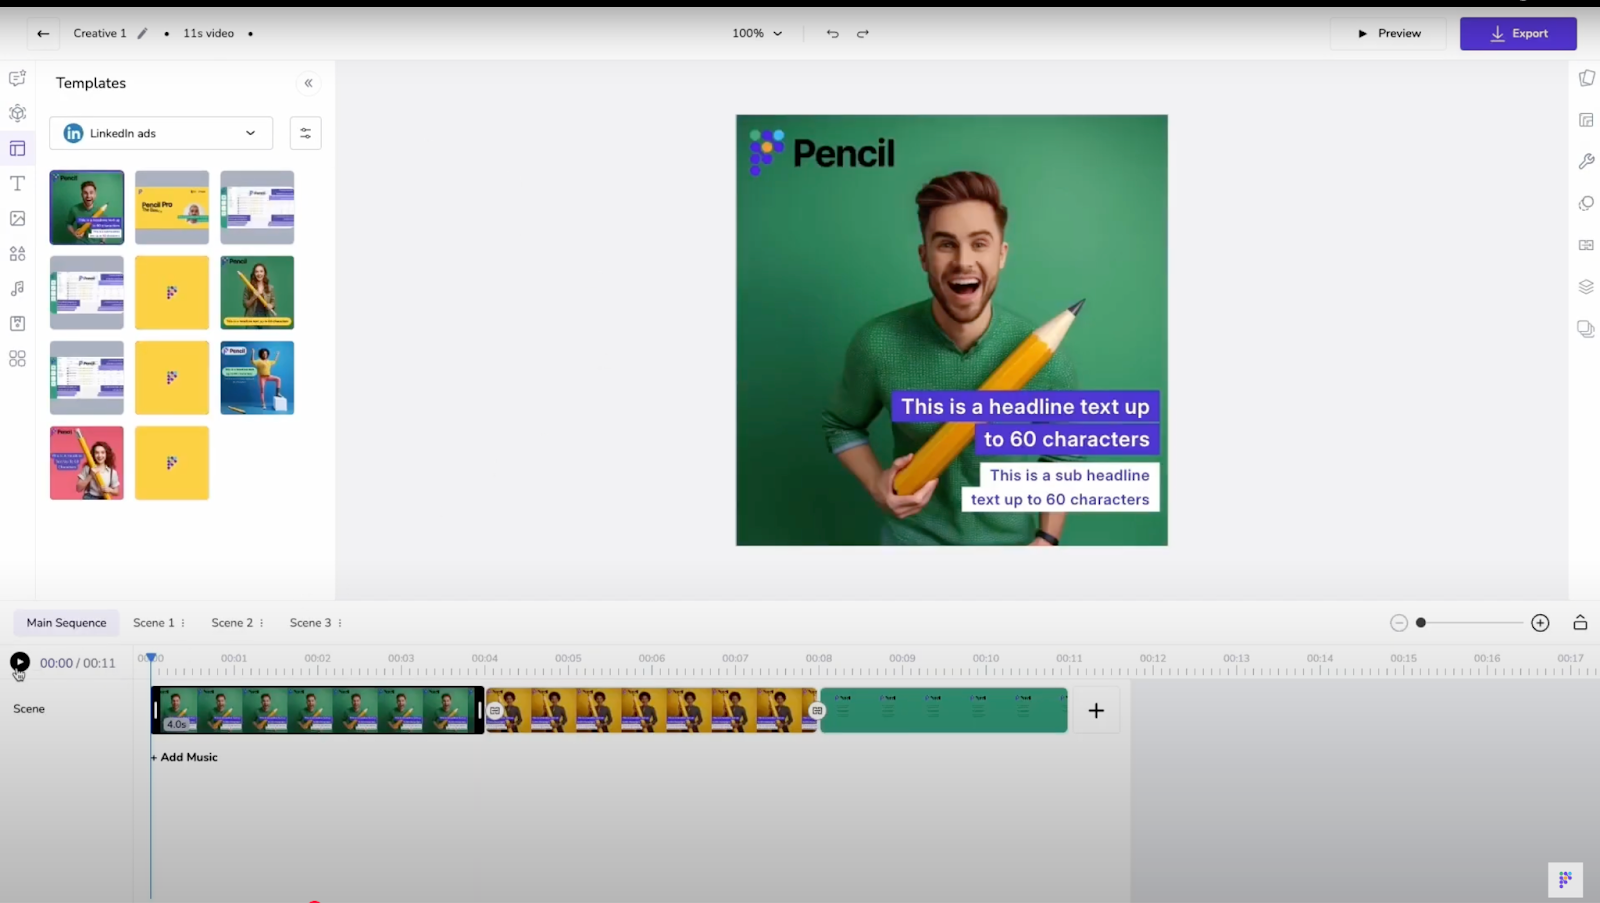Click the Export button
1600x903 pixels.
click(x=1518, y=33)
